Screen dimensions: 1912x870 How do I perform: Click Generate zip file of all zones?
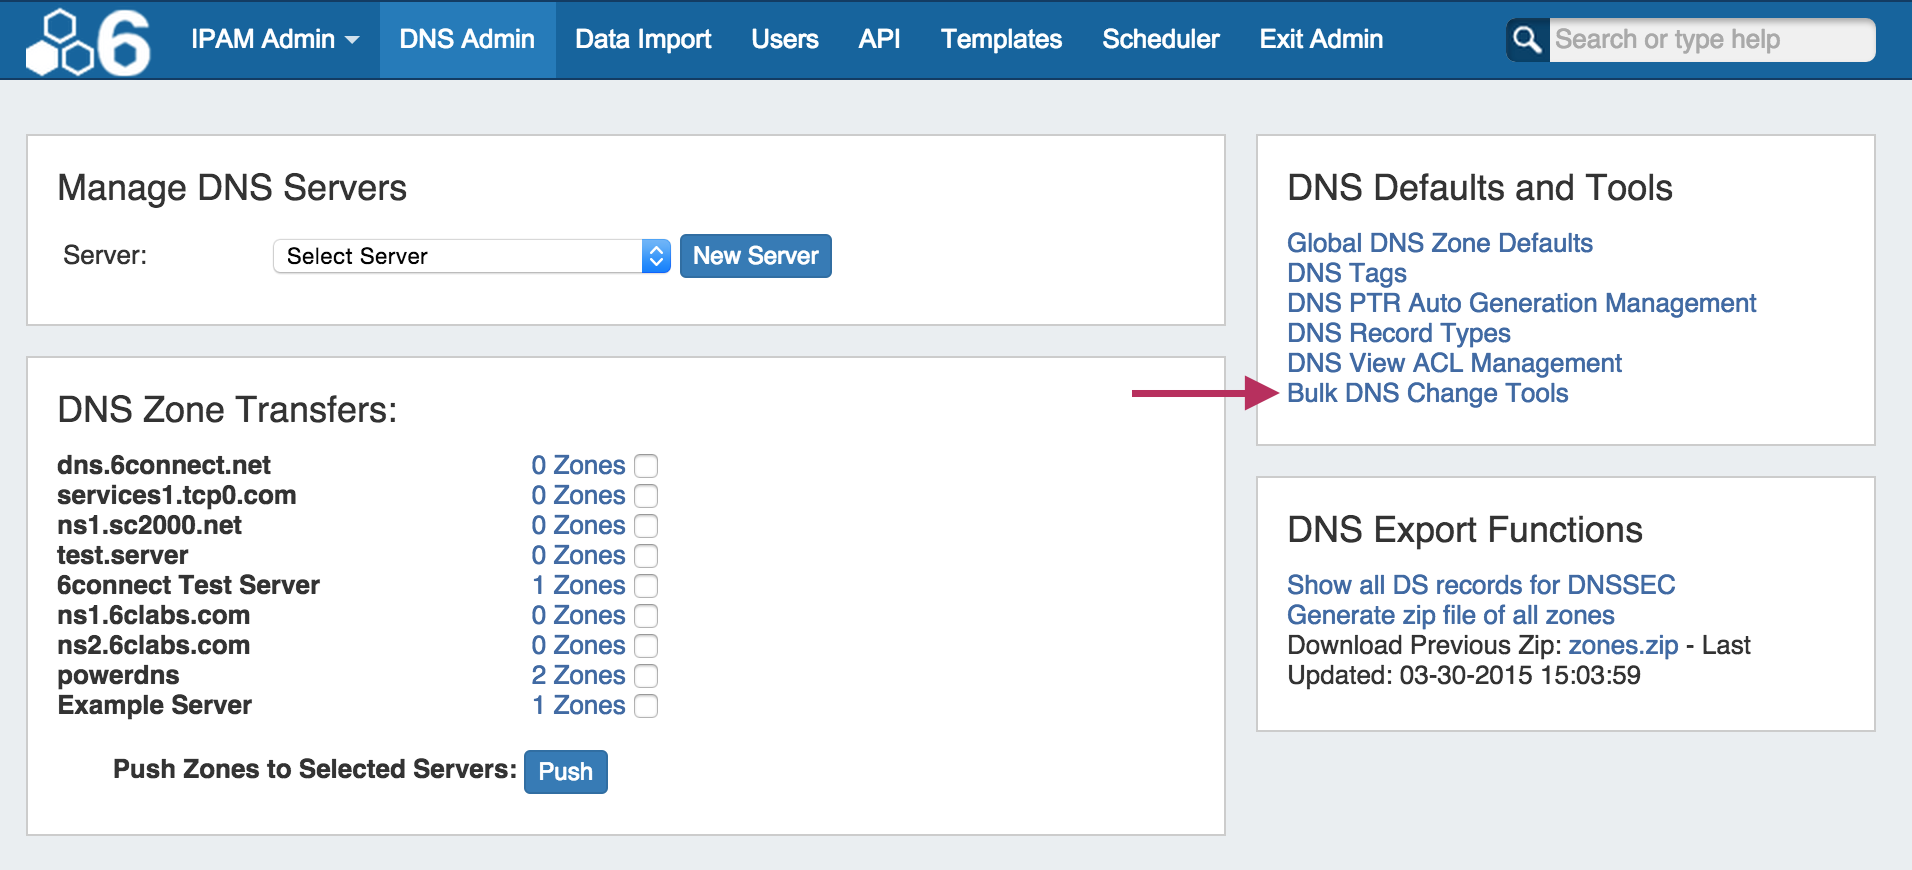[x=1450, y=616]
